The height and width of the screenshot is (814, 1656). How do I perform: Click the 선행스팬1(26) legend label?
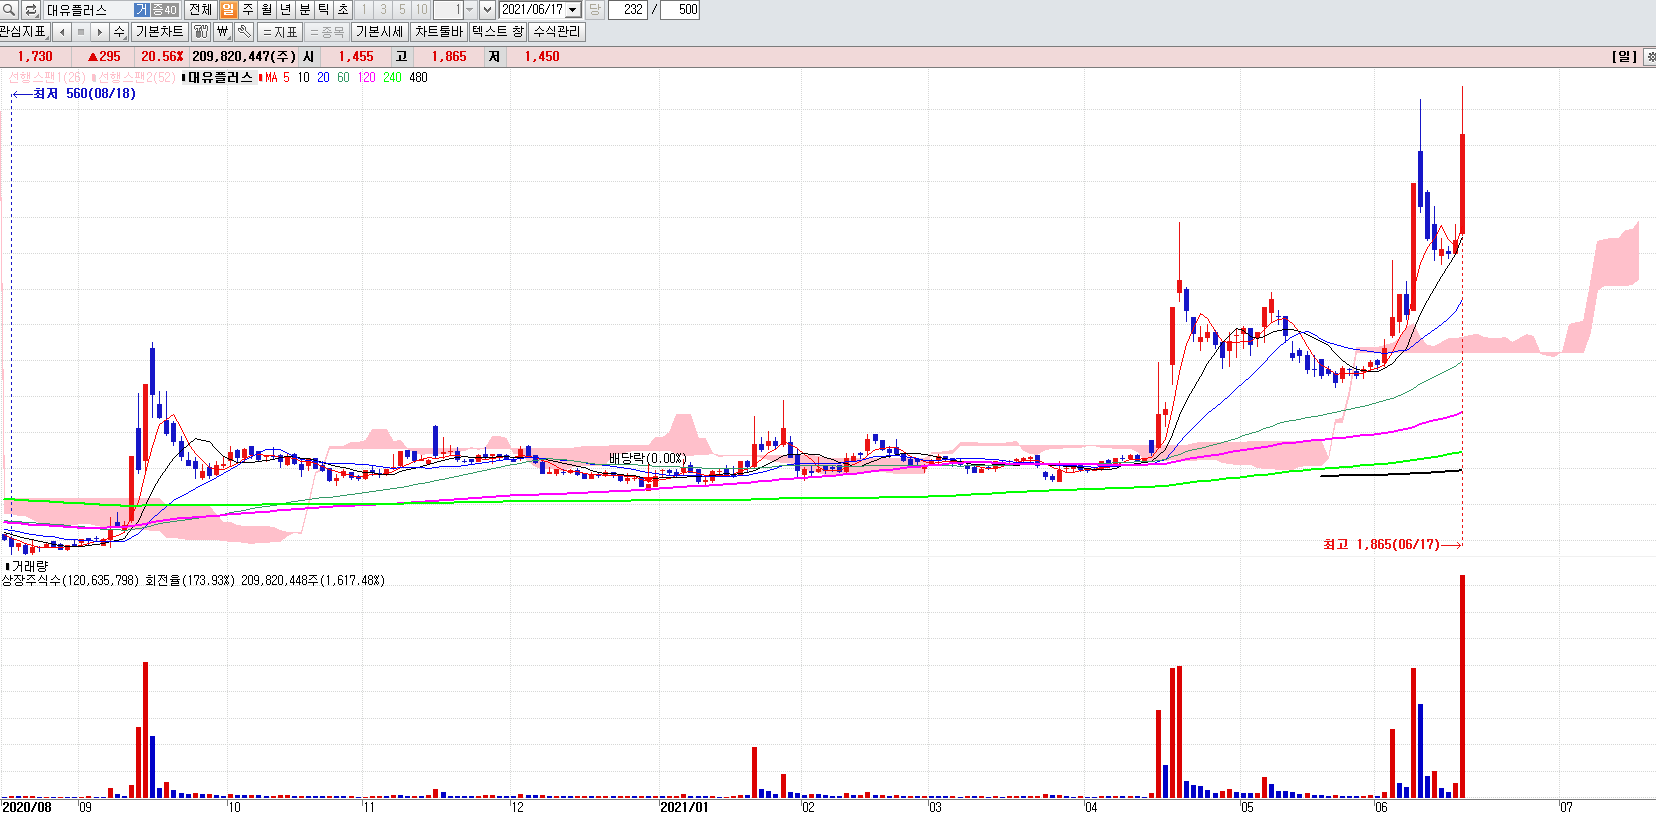coord(47,77)
